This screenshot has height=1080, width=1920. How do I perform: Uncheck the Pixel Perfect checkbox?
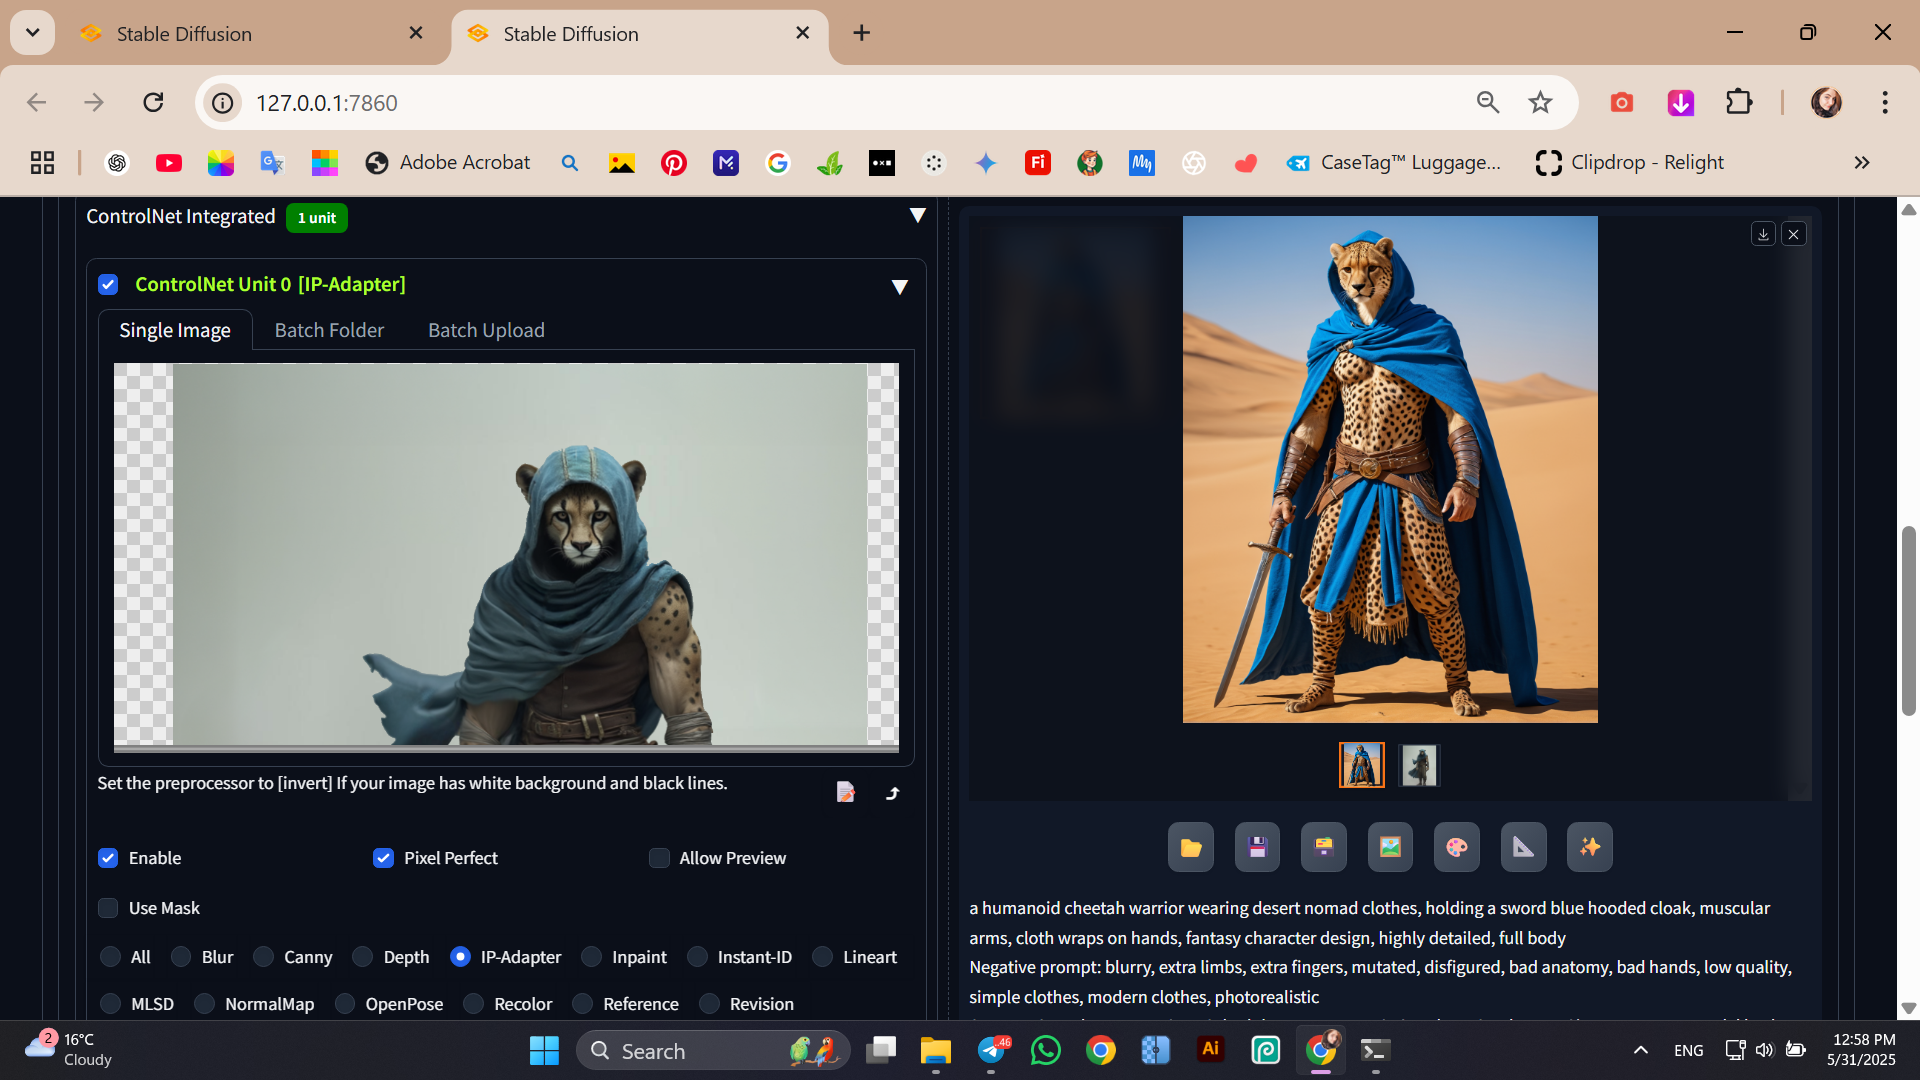[383, 858]
